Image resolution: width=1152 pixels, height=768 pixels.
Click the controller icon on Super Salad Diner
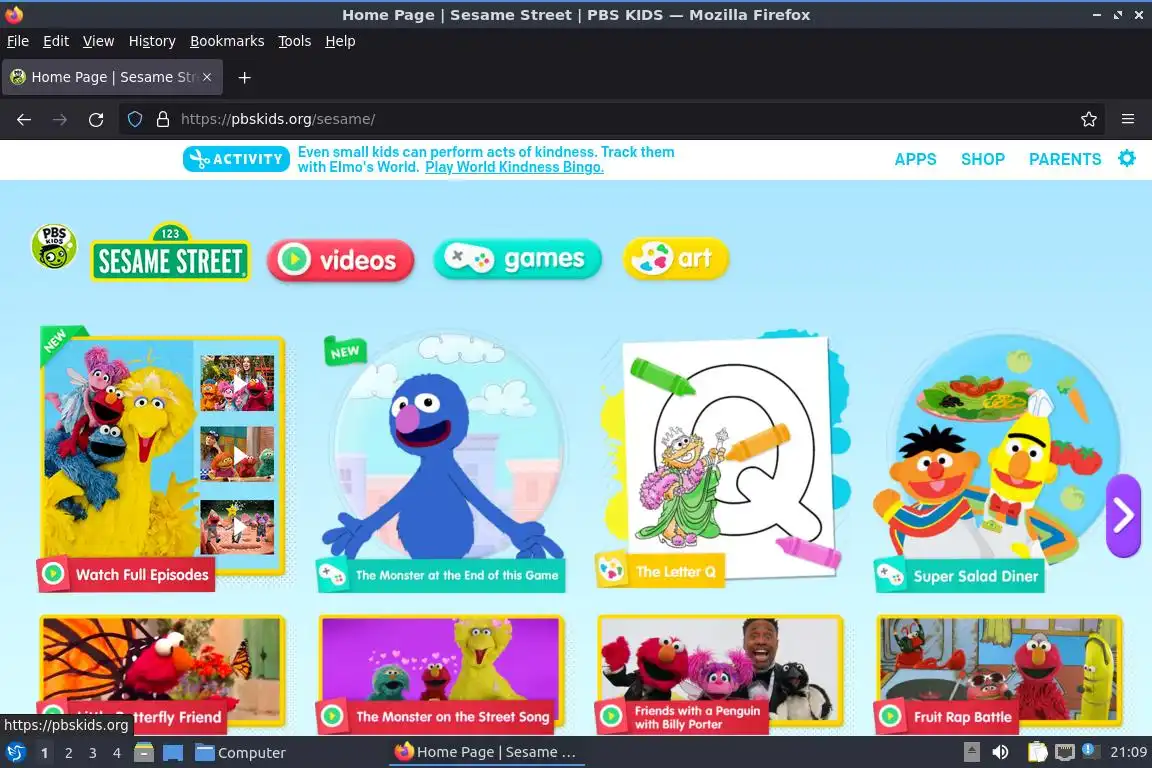[x=891, y=575]
